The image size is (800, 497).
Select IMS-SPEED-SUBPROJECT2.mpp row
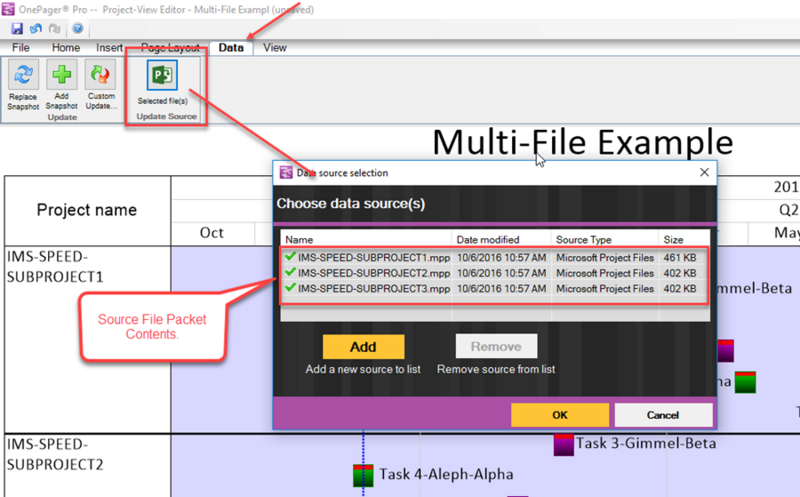pyautogui.click(x=494, y=273)
